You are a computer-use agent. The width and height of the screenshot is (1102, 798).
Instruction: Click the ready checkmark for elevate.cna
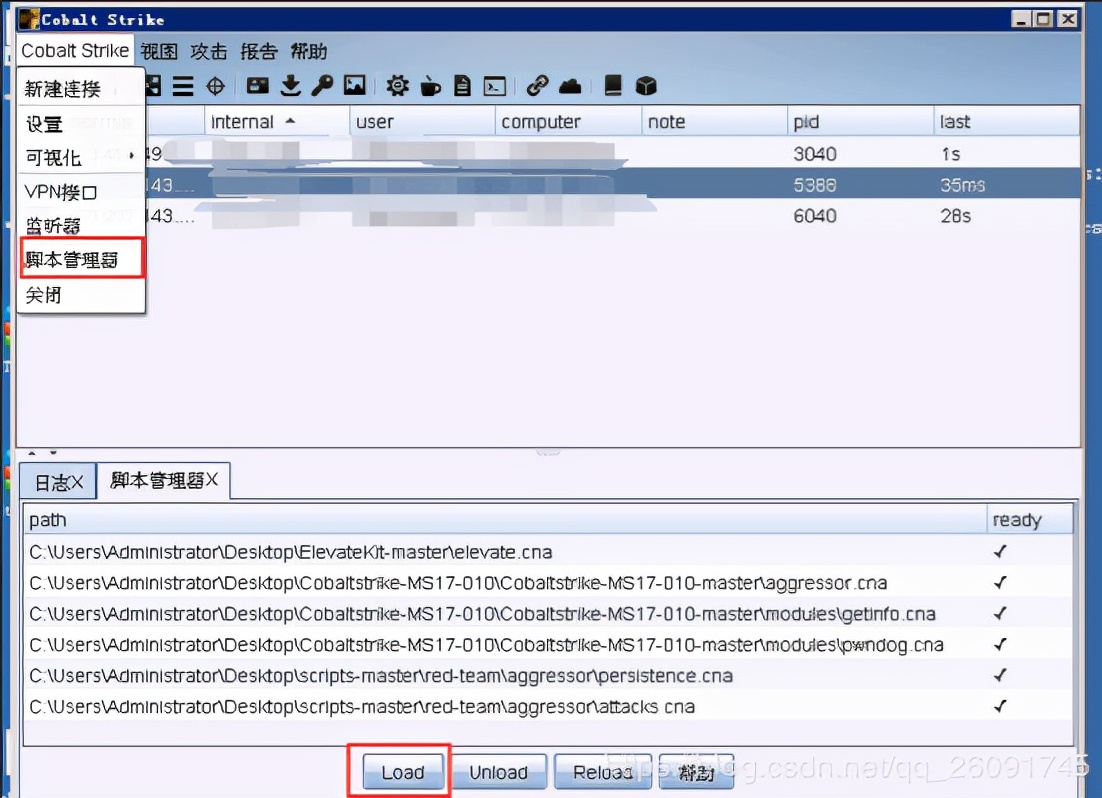point(1000,552)
